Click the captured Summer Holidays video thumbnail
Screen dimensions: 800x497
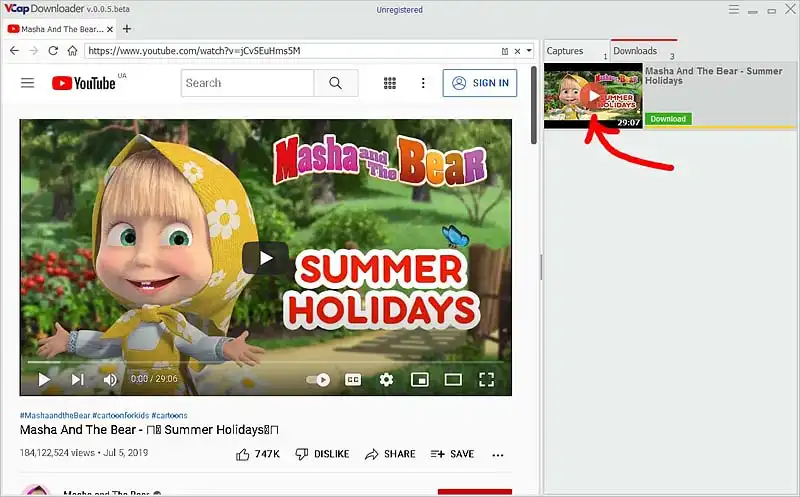(593, 95)
